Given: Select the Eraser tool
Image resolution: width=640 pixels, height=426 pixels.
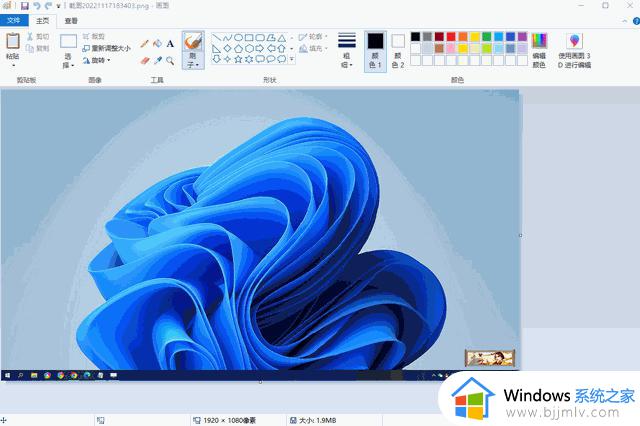Looking at the screenshot, I should click(144, 61).
